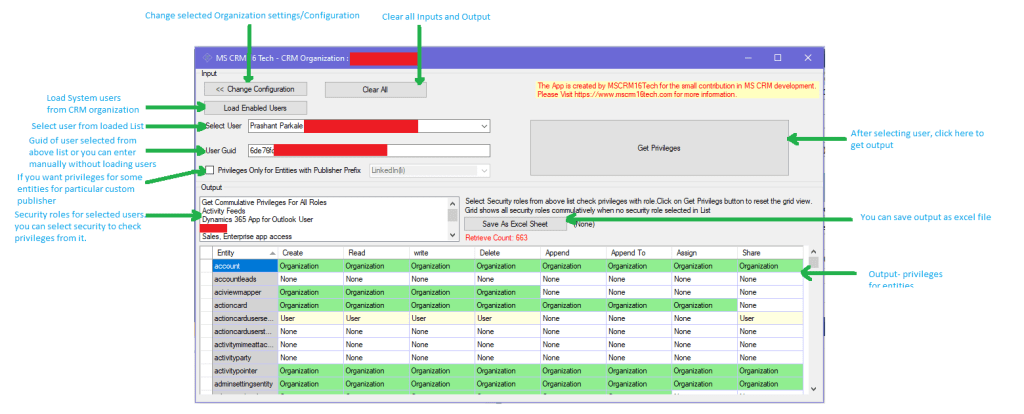Open the Select User dropdown
The image size is (1024, 414).
tap(483, 126)
